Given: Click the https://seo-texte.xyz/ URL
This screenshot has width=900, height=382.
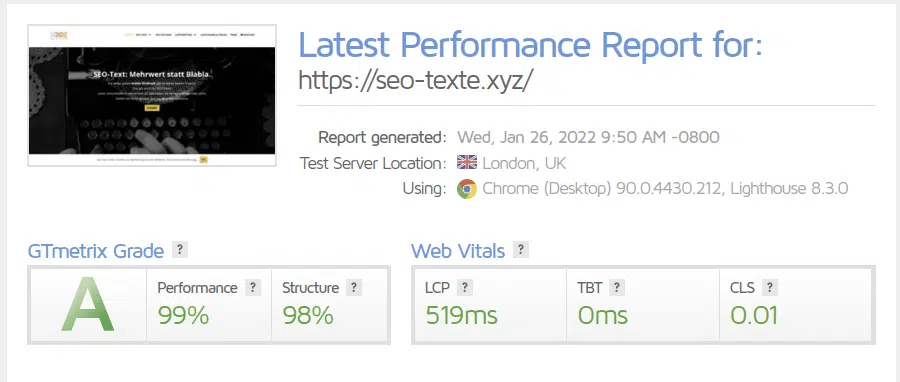Looking at the screenshot, I should pyautogui.click(x=416, y=81).
